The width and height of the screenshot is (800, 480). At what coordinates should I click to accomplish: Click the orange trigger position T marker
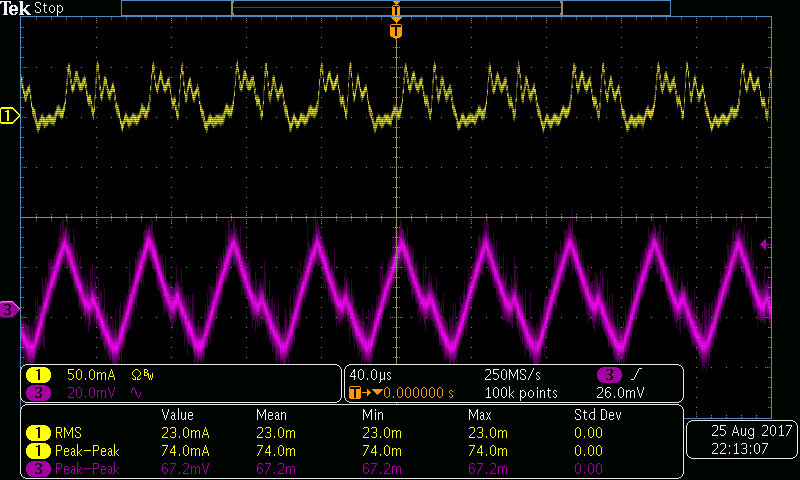397,32
